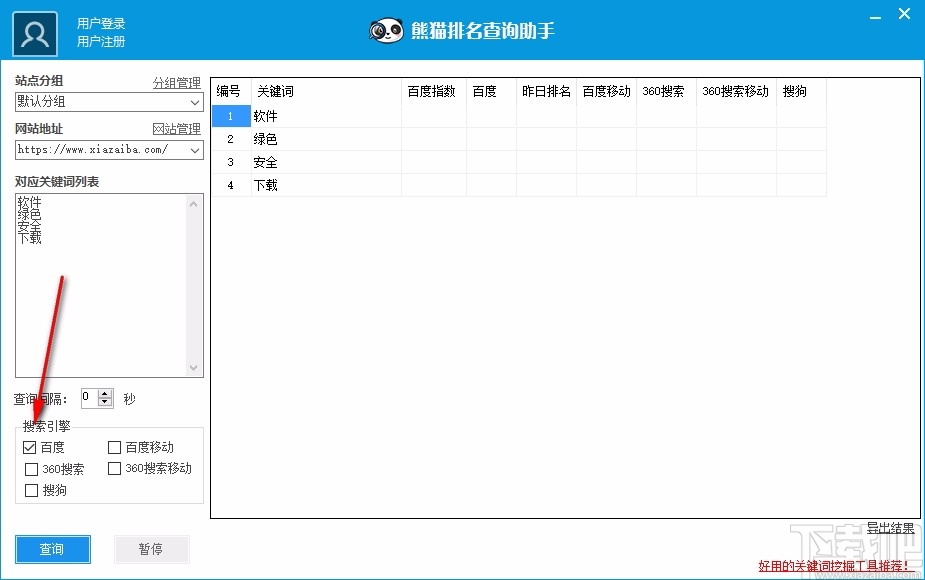Image resolution: width=925 pixels, height=580 pixels.
Task: Click the dropdown arrow on 默认分组
Action: click(x=193, y=102)
